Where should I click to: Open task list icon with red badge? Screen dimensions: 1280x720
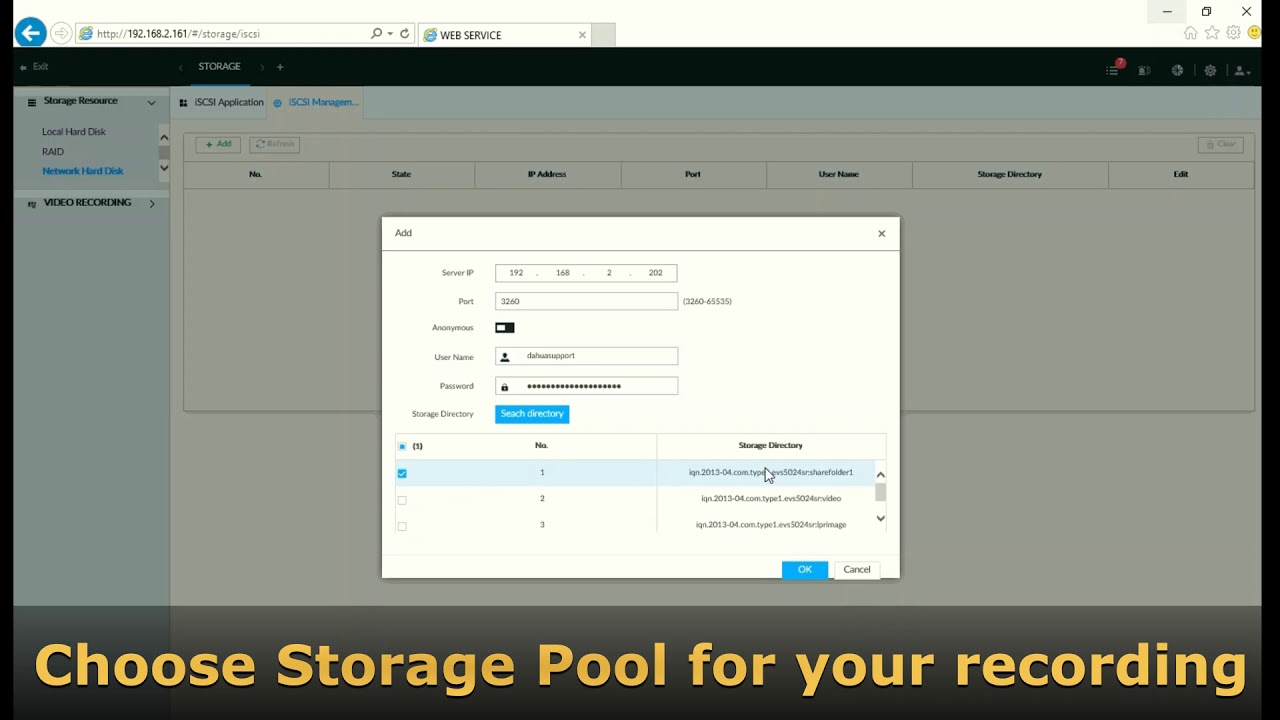tap(1114, 69)
